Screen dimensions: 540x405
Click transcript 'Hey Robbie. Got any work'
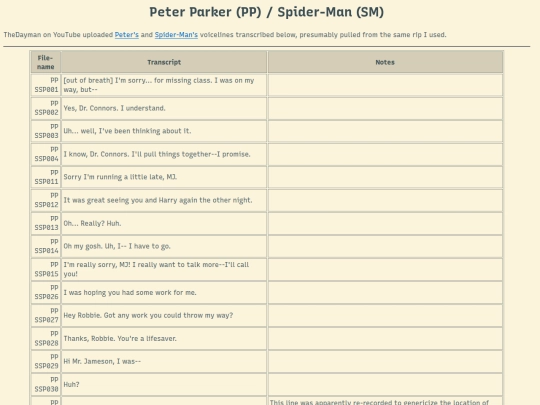(148, 315)
